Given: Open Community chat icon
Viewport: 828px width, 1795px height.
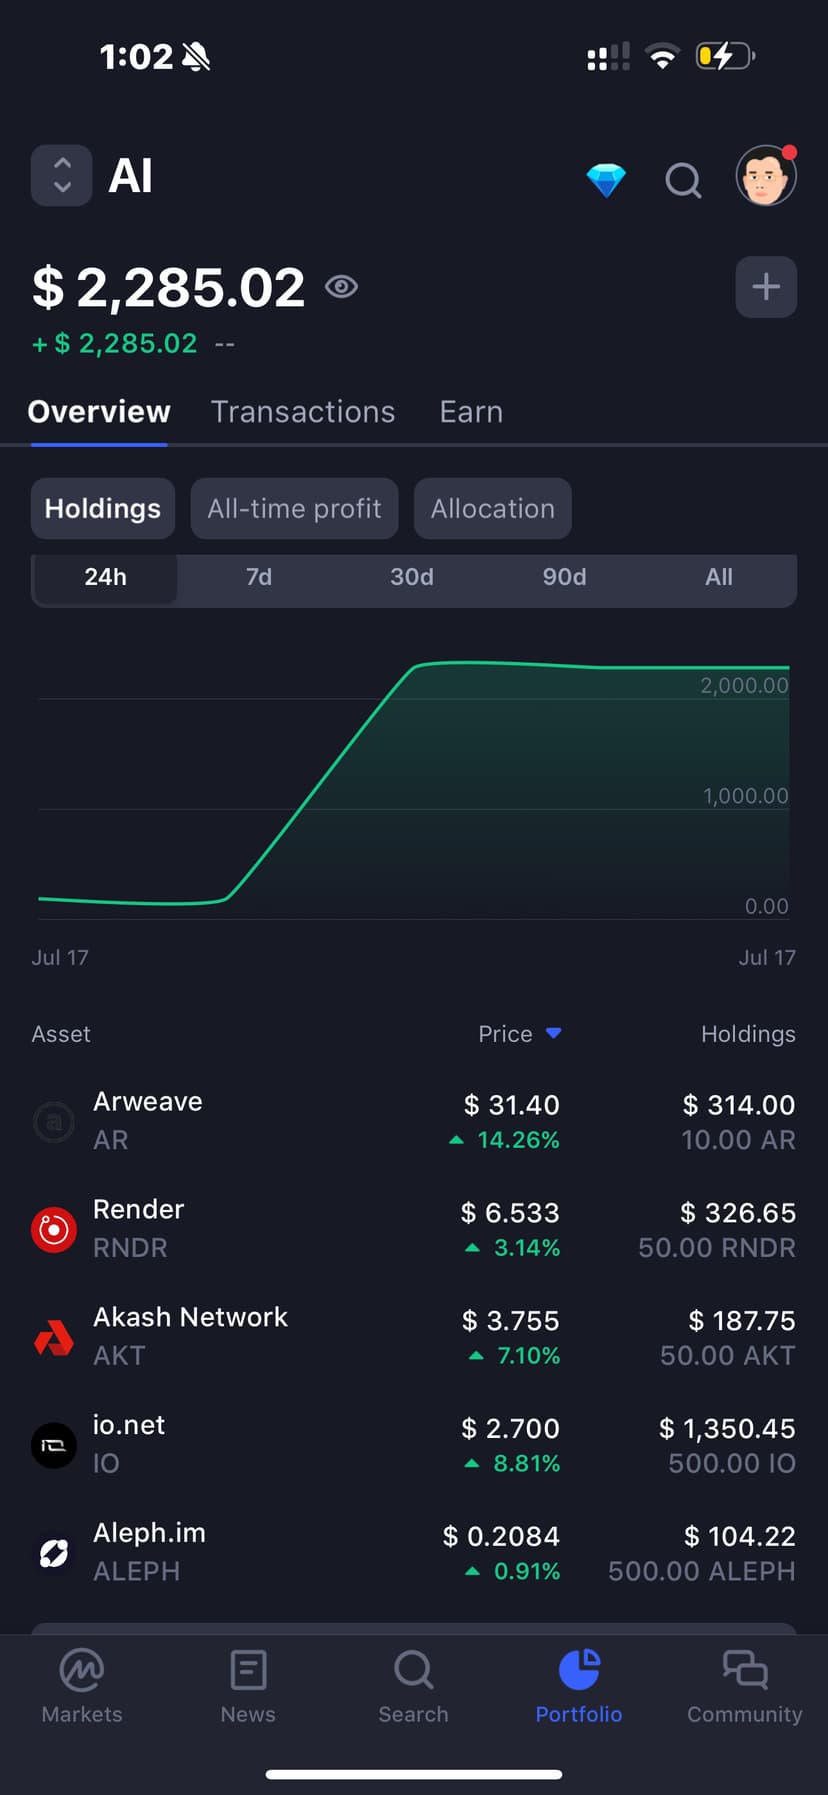Looking at the screenshot, I should click(x=744, y=1686).
